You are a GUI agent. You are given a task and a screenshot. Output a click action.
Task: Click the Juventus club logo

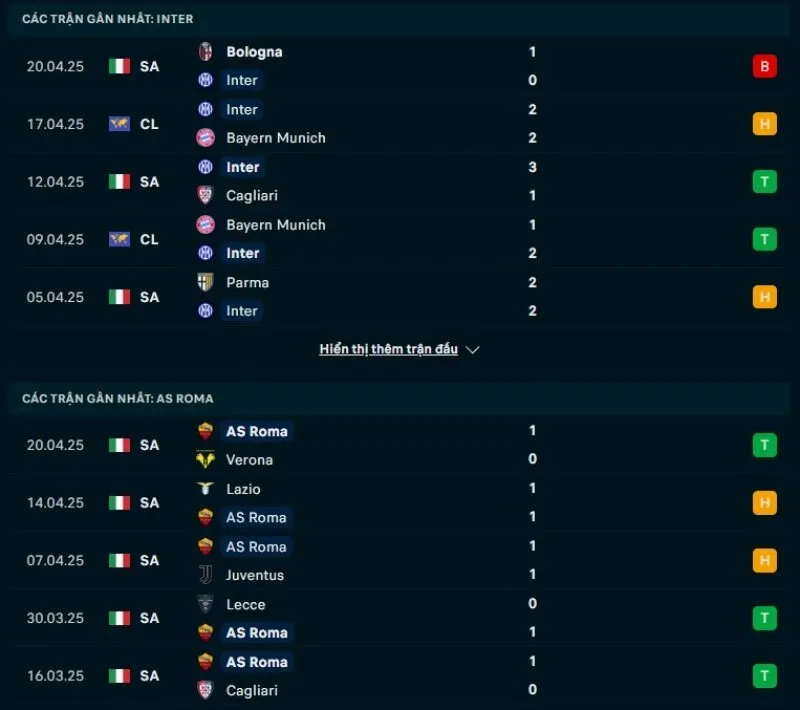click(207, 575)
